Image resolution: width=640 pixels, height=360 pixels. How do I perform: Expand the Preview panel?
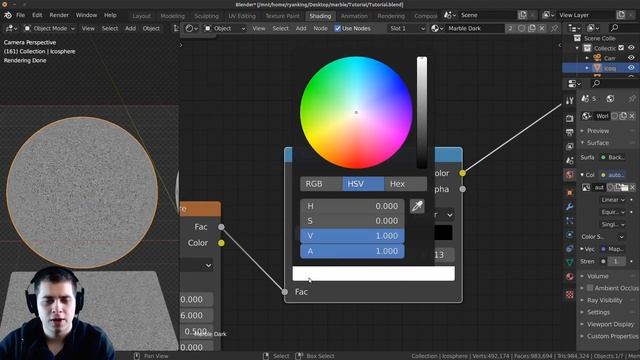pyautogui.click(x=598, y=131)
